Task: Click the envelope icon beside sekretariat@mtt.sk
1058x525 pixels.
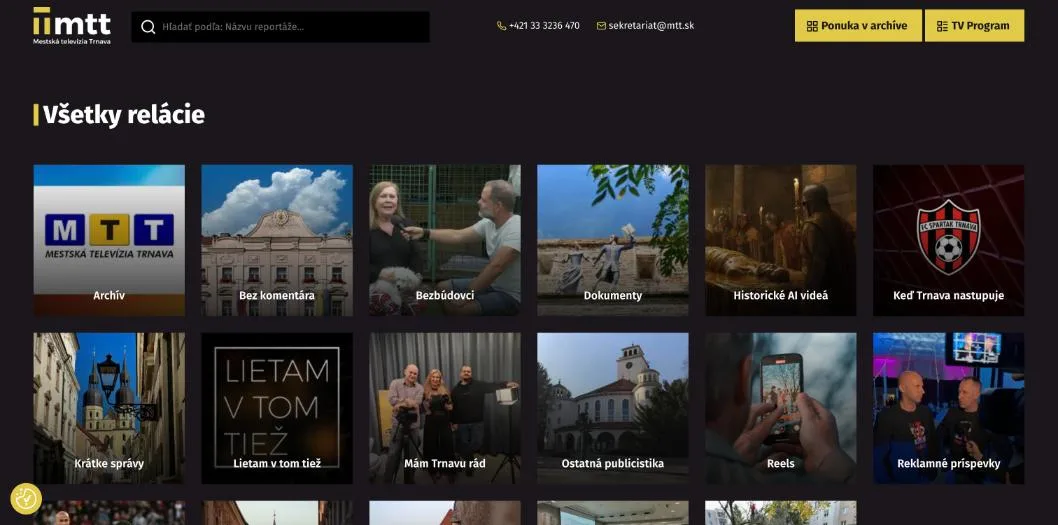Action: [601, 26]
